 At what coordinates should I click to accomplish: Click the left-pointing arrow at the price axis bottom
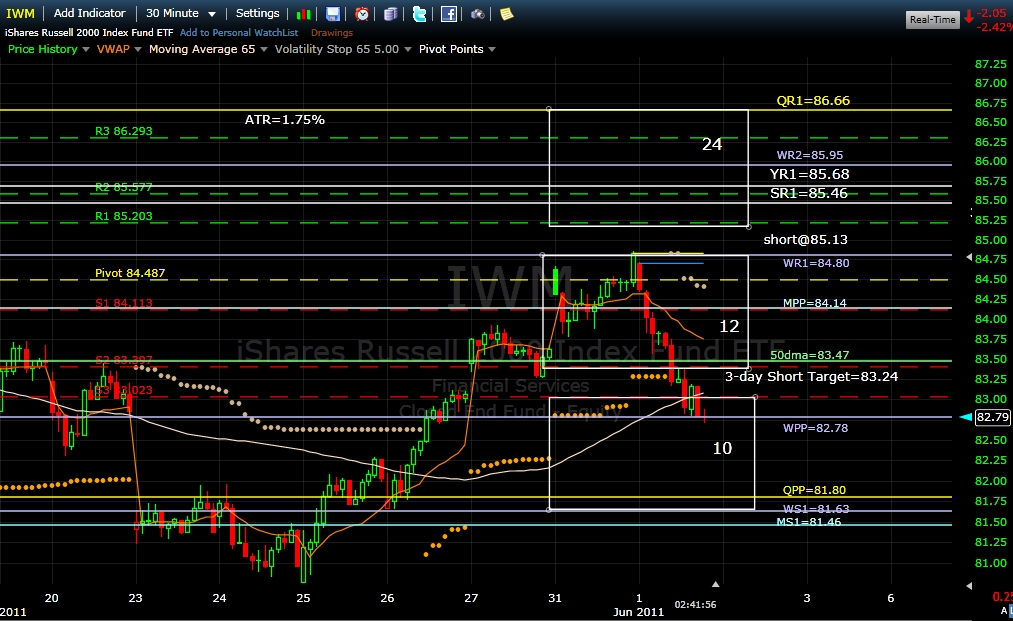click(x=969, y=585)
